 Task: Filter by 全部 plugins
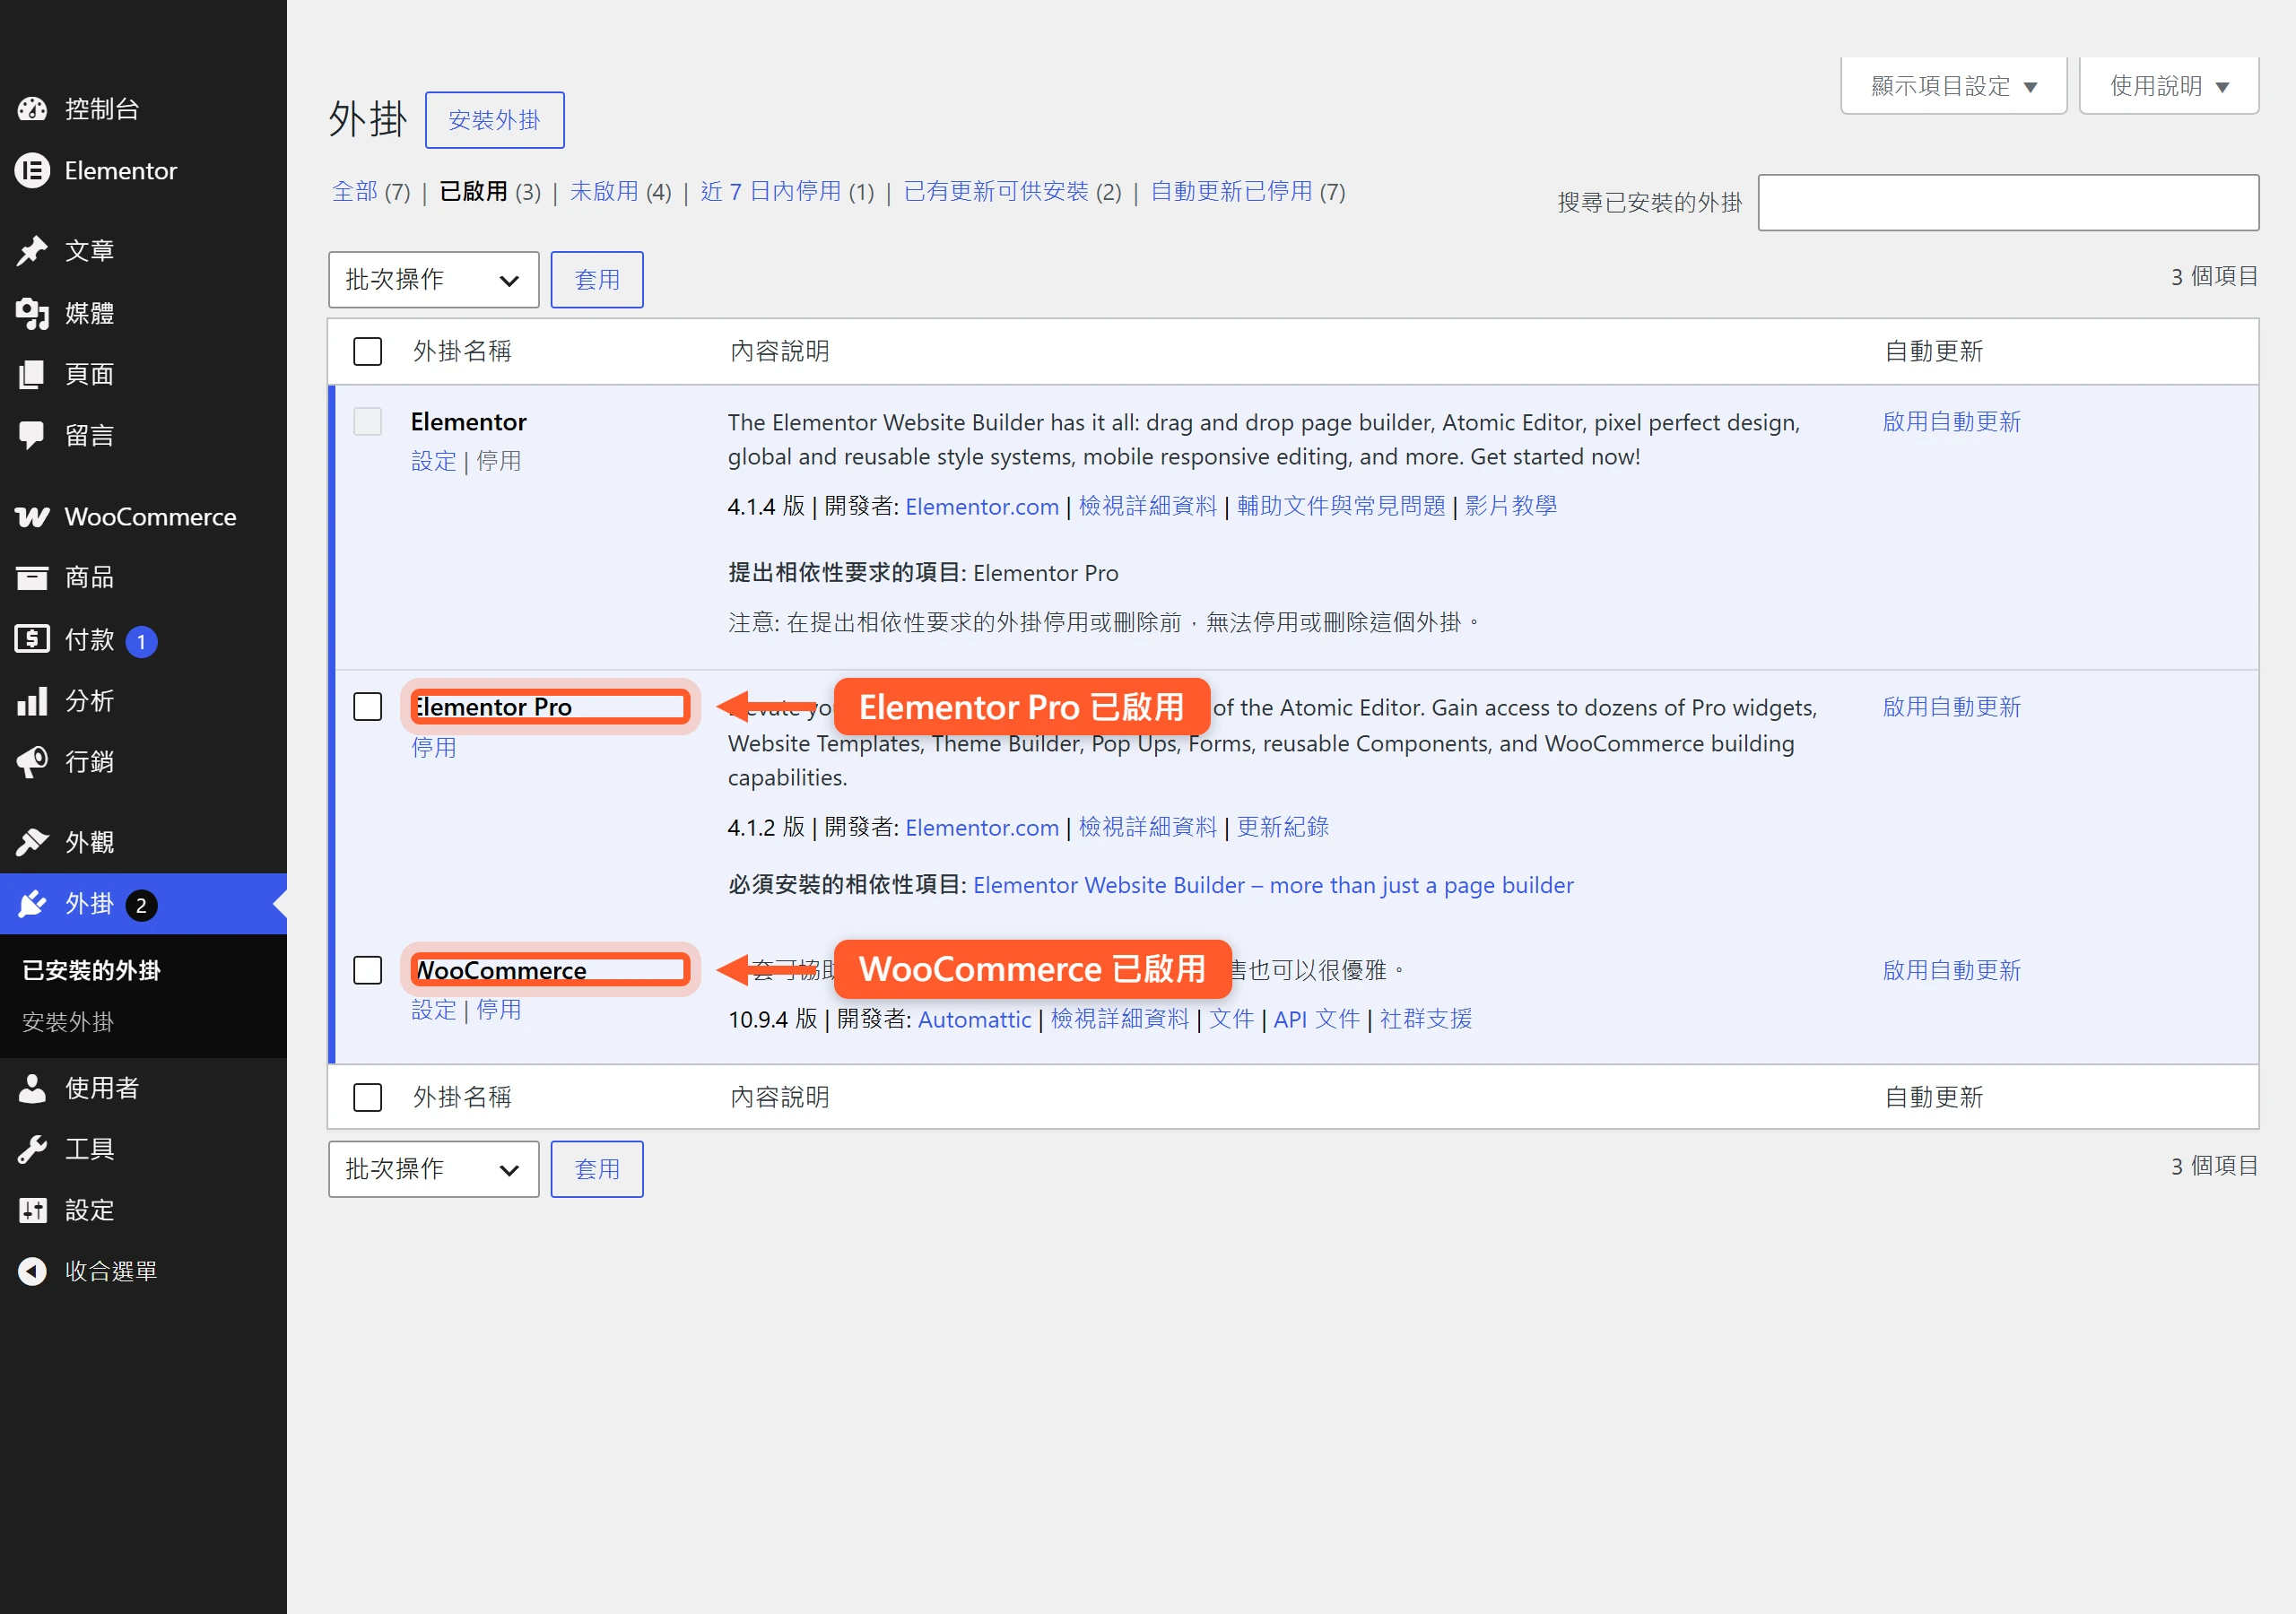pyautogui.click(x=354, y=191)
